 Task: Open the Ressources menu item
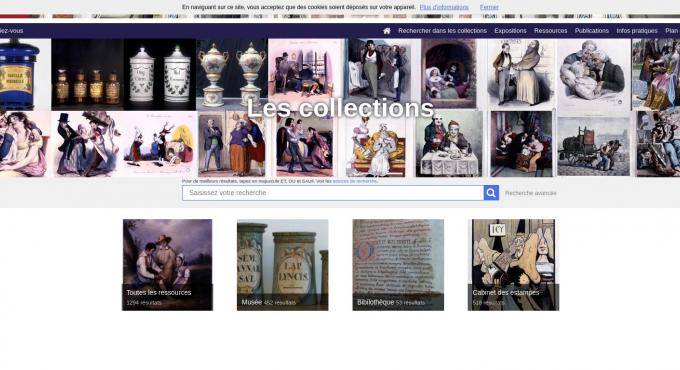(x=550, y=31)
